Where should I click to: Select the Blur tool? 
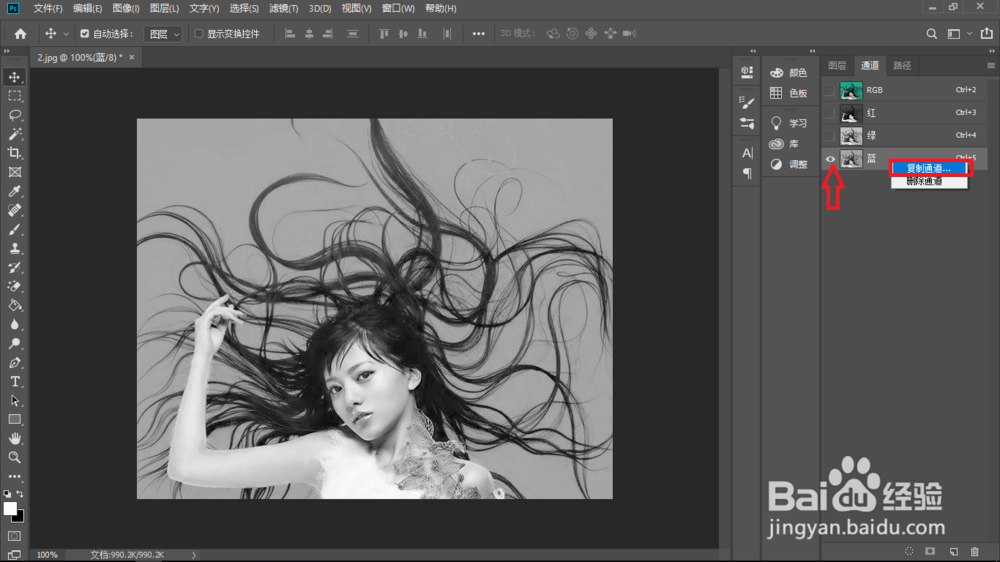[x=14, y=325]
